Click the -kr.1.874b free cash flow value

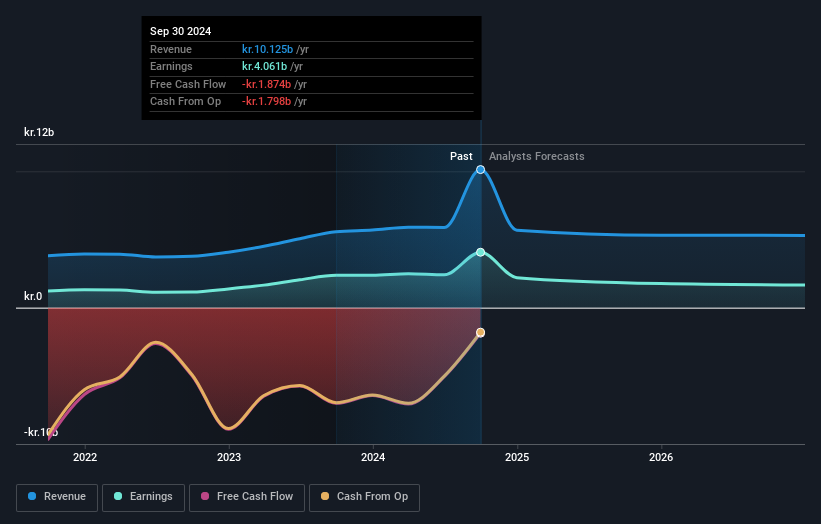pos(266,84)
